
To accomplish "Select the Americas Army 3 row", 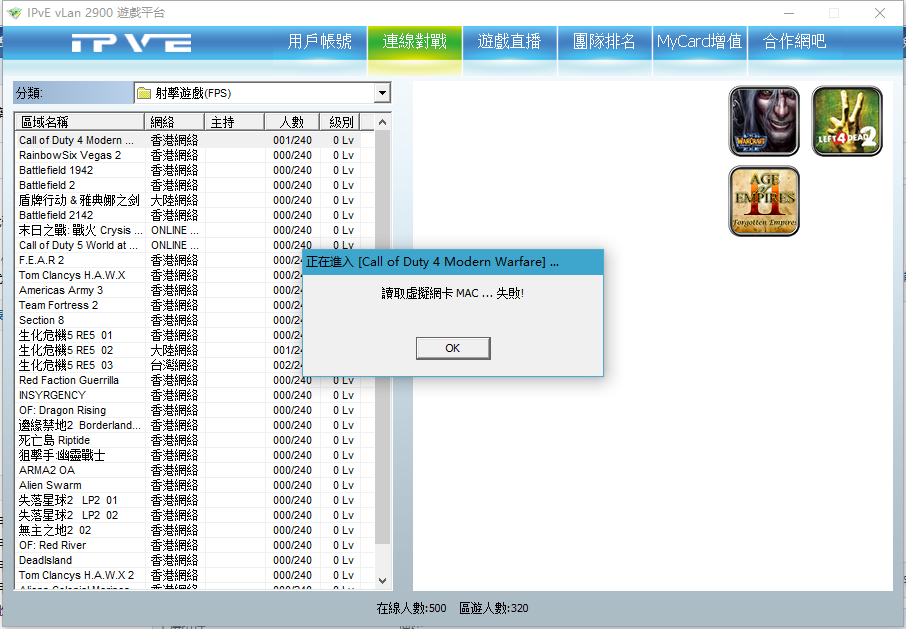I will click(x=159, y=291).
